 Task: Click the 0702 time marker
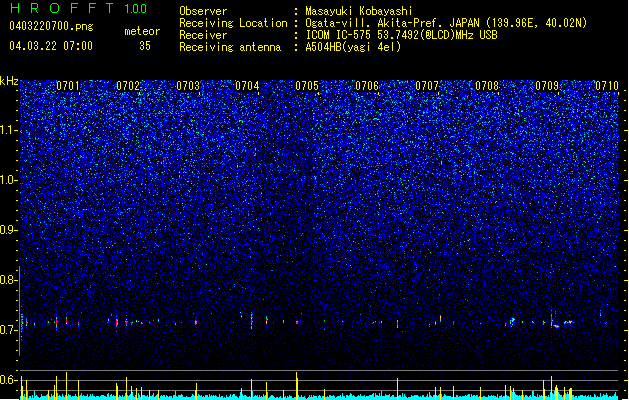[x=128, y=86]
